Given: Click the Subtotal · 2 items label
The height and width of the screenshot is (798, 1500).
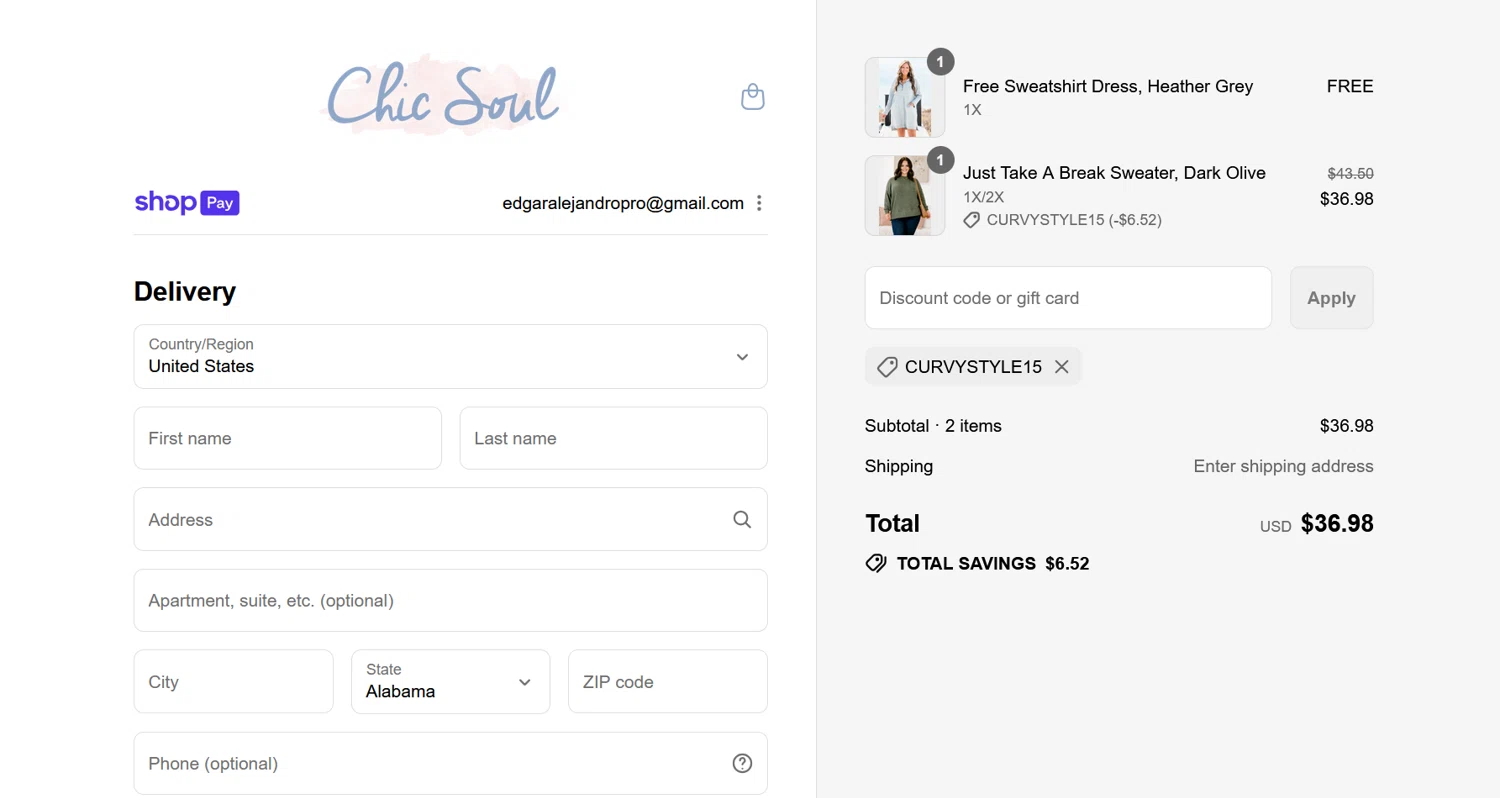Looking at the screenshot, I should click(x=933, y=426).
